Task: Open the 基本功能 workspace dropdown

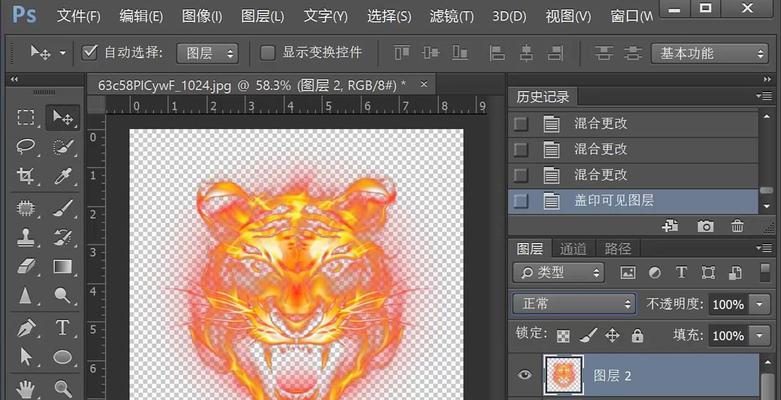Action: tap(710, 52)
